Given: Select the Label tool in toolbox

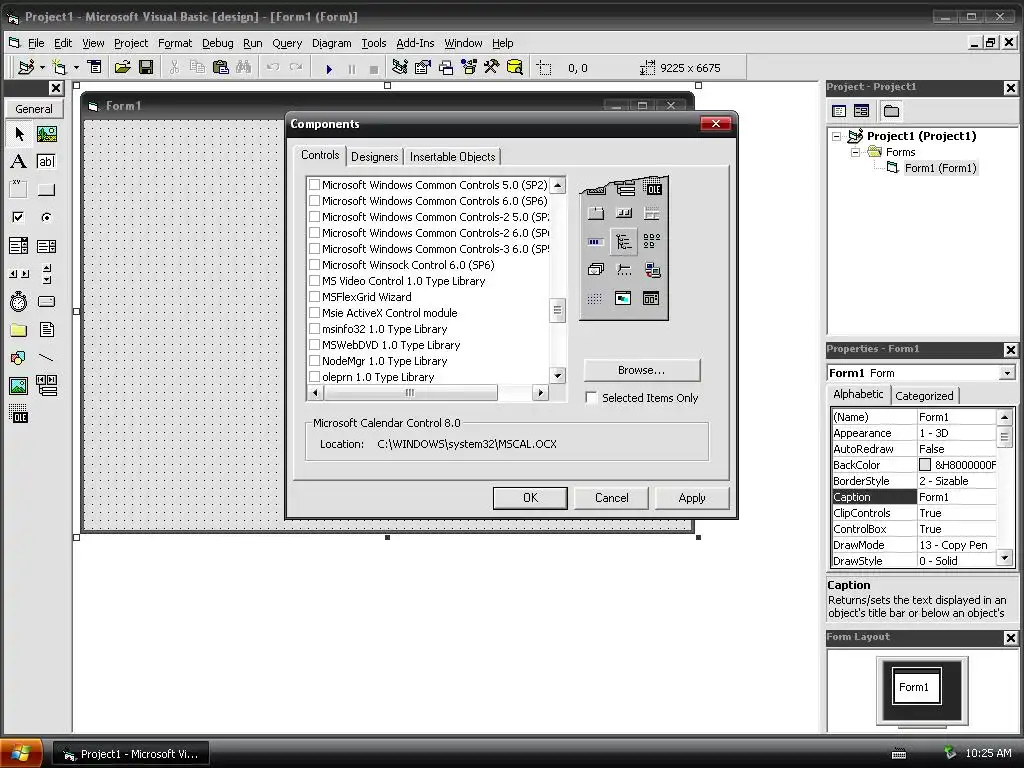Looking at the screenshot, I should click(x=19, y=161).
